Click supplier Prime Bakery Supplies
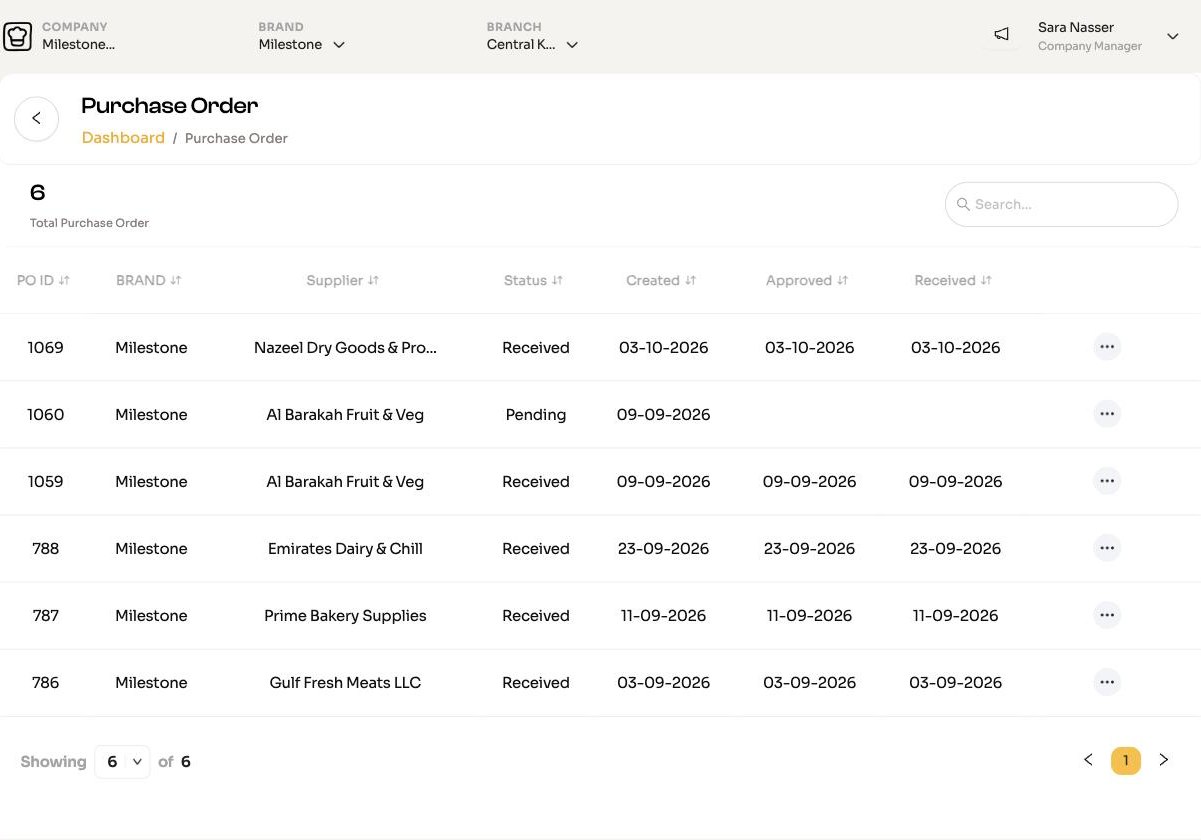This screenshot has width=1201, height=840. [345, 616]
